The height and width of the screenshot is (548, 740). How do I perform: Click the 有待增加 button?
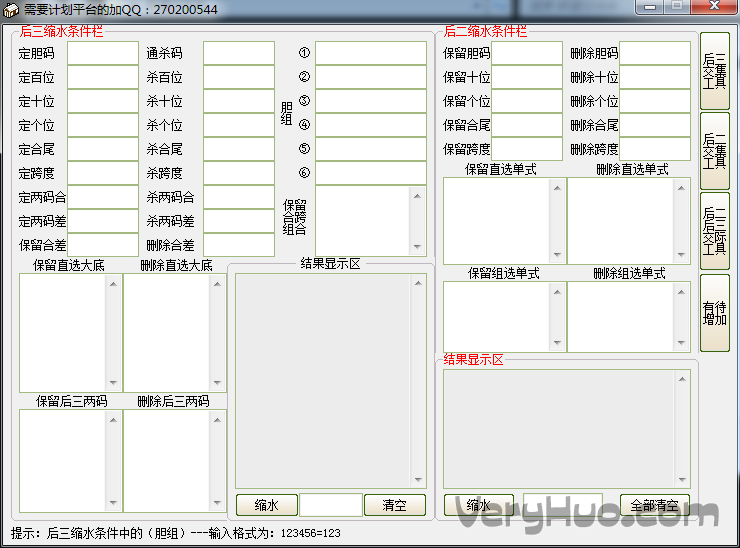714,312
